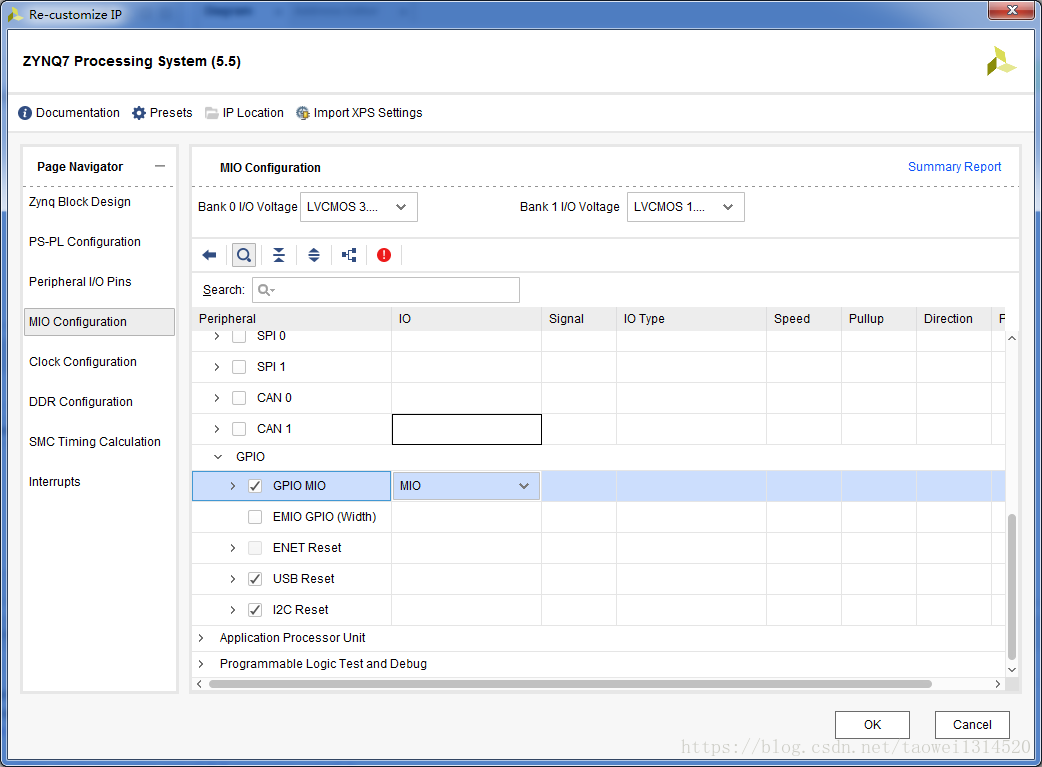1042x767 pixels.
Task: Uncheck the I2C Reset checkbox
Action: (x=255, y=610)
